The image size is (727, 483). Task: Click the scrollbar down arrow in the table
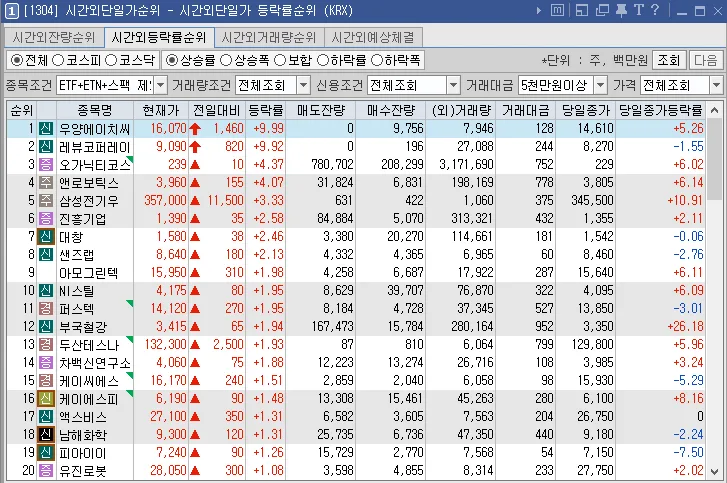[x=714, y=472]
